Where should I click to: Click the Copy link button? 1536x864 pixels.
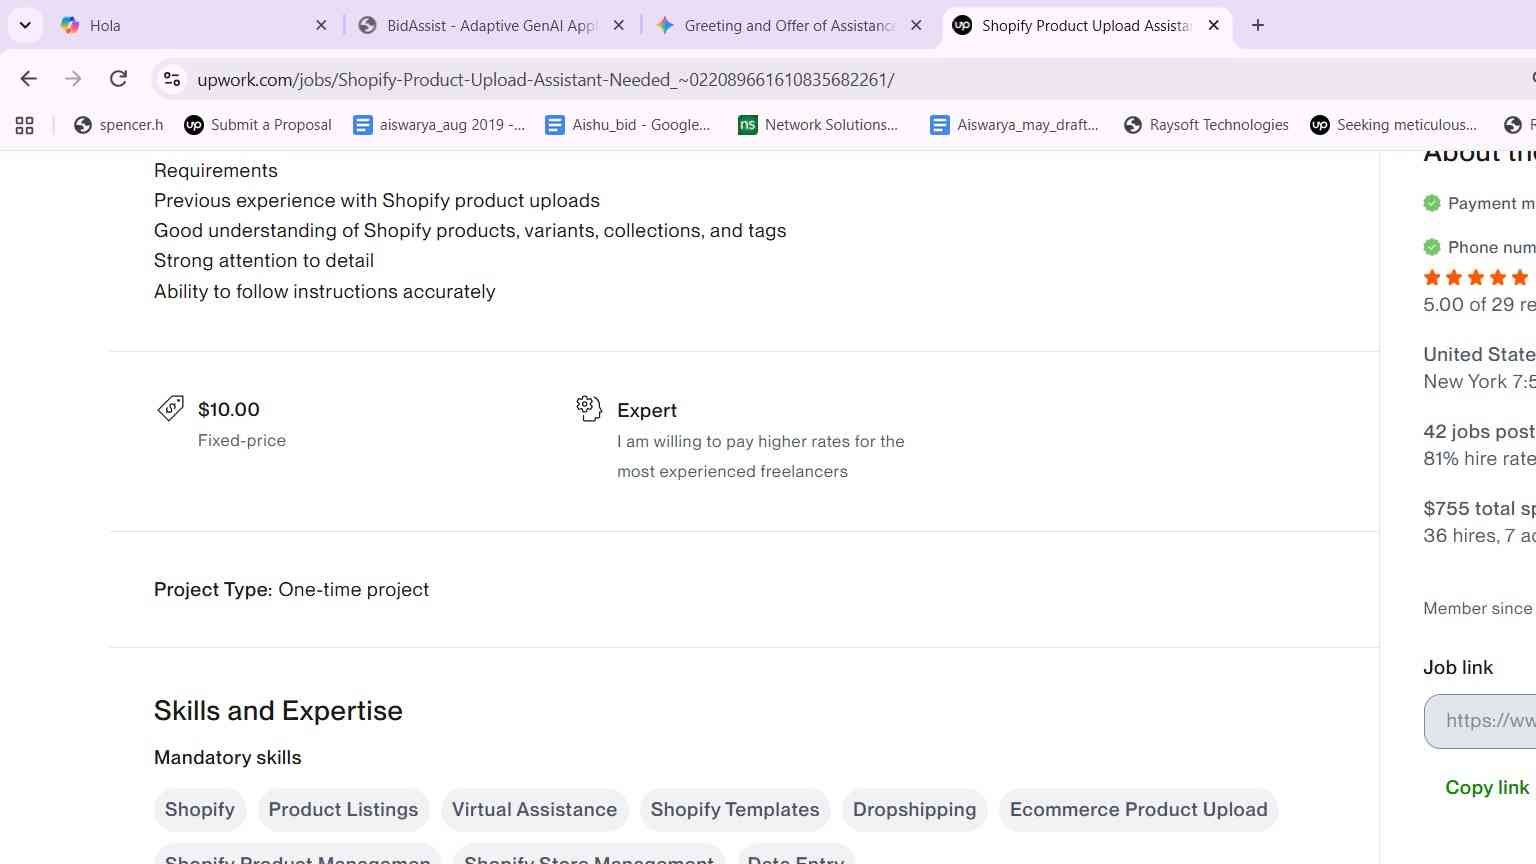pos(1487,787)
